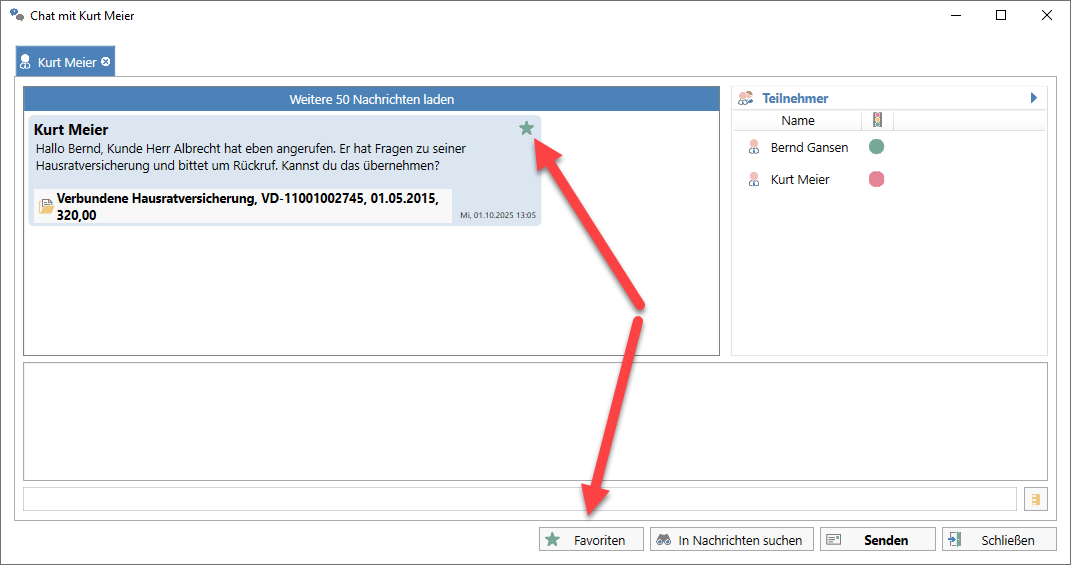
Task: Toggle favorite star on Kurt Meier's message
Action: click(x=526, y=128)
